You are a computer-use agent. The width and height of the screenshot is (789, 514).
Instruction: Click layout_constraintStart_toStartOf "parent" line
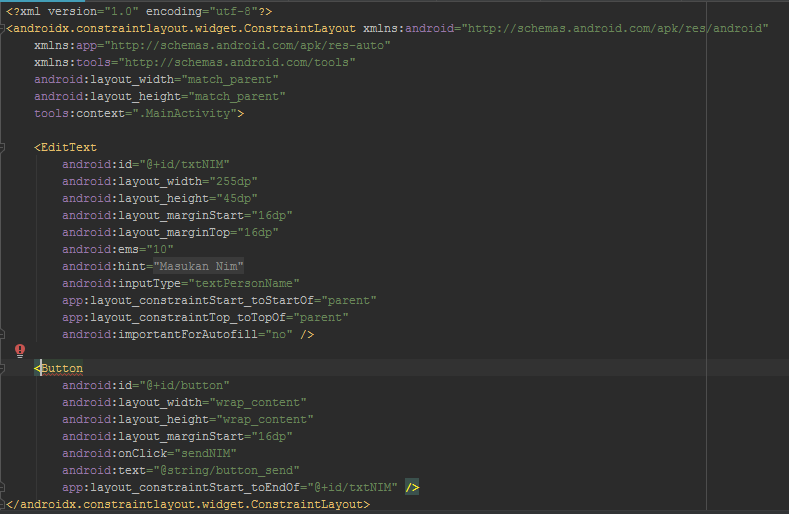219,301
